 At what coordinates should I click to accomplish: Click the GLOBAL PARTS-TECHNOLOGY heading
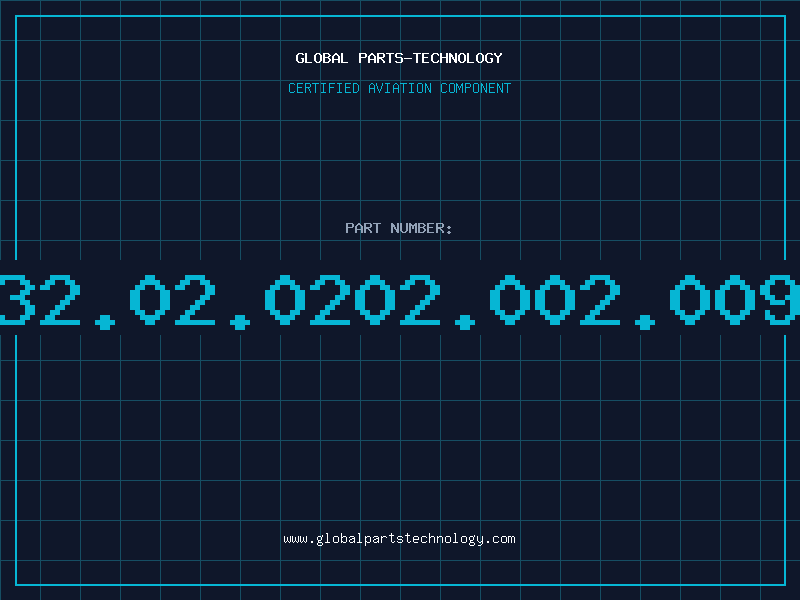point(399,58)
